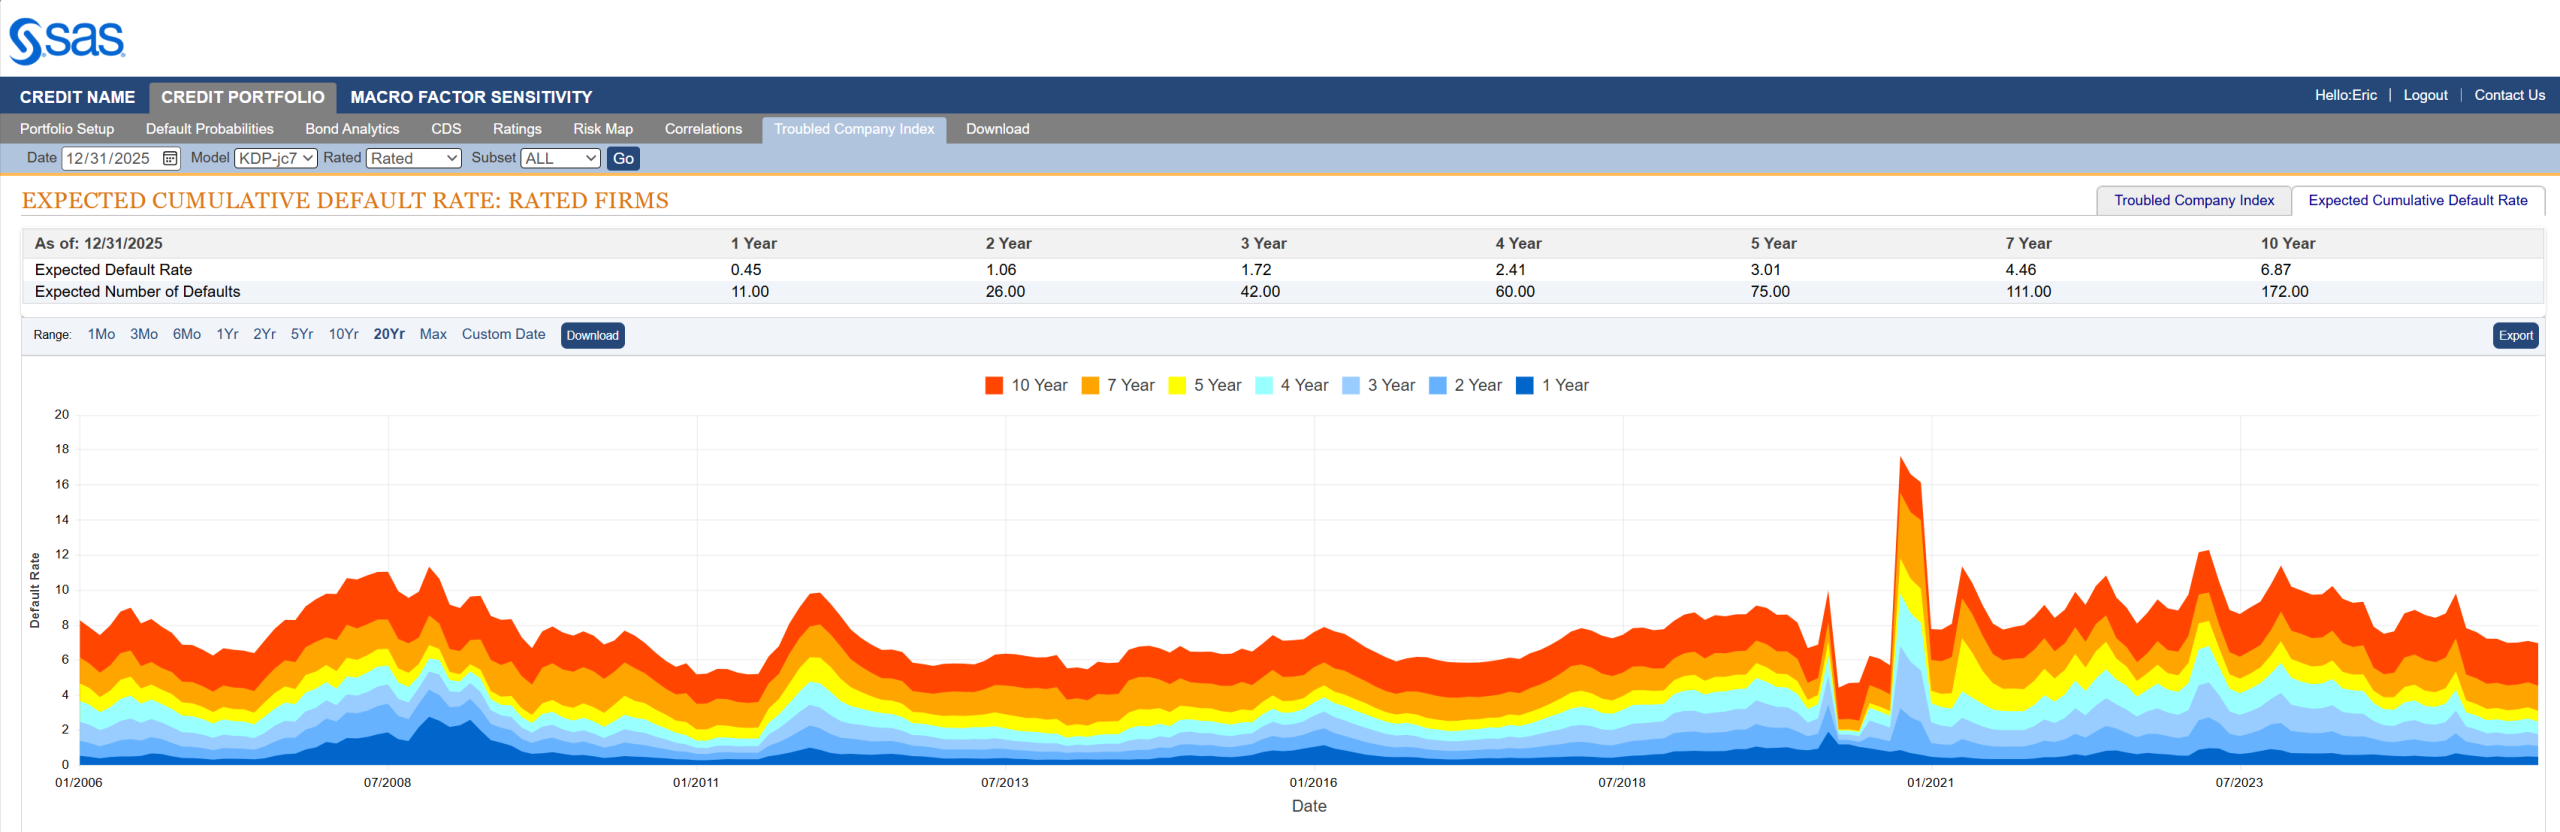
Task: Expand the Rated dropdown
Action: [414, 159]
